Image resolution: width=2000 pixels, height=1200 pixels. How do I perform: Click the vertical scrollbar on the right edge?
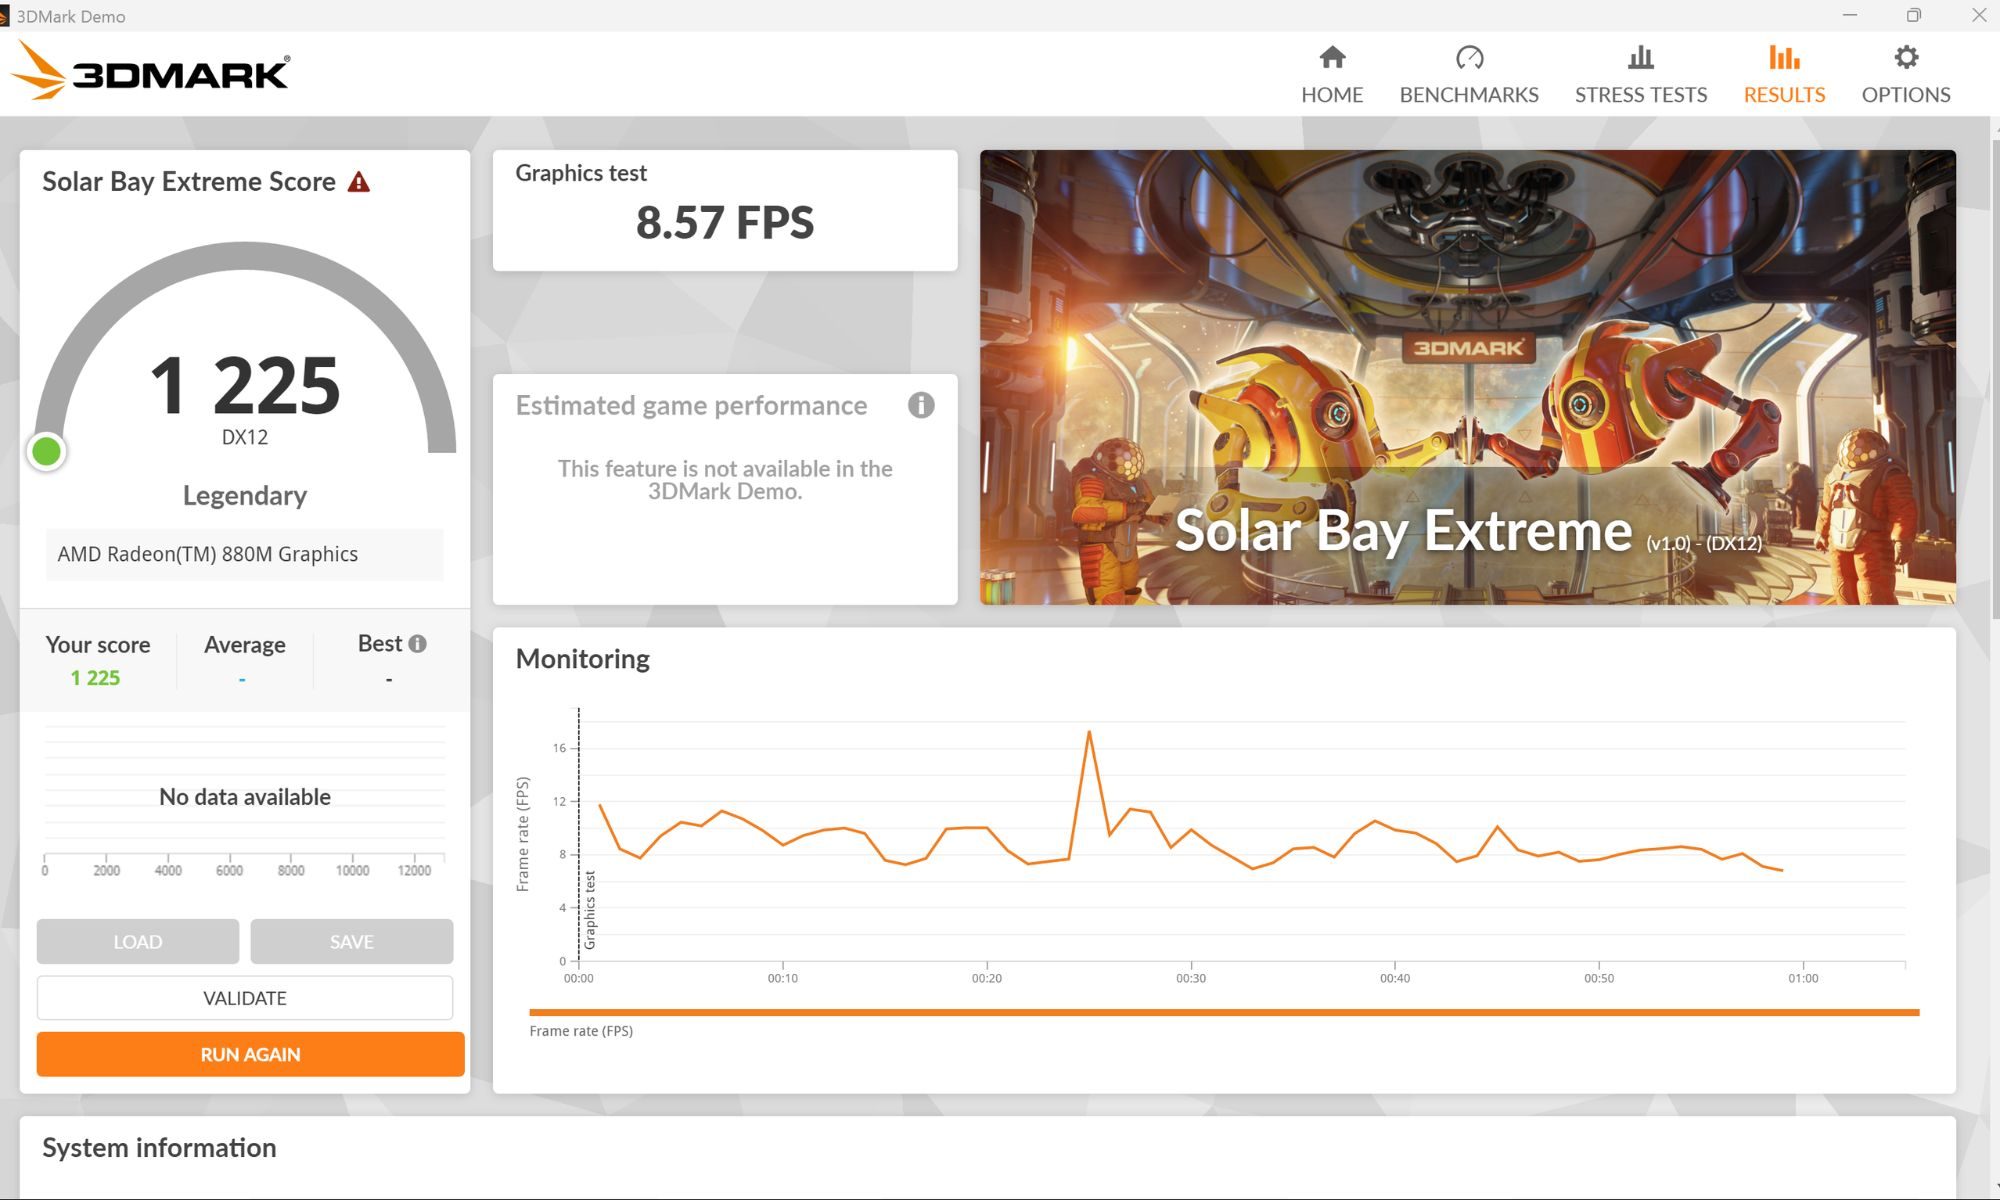point(1994,380)
